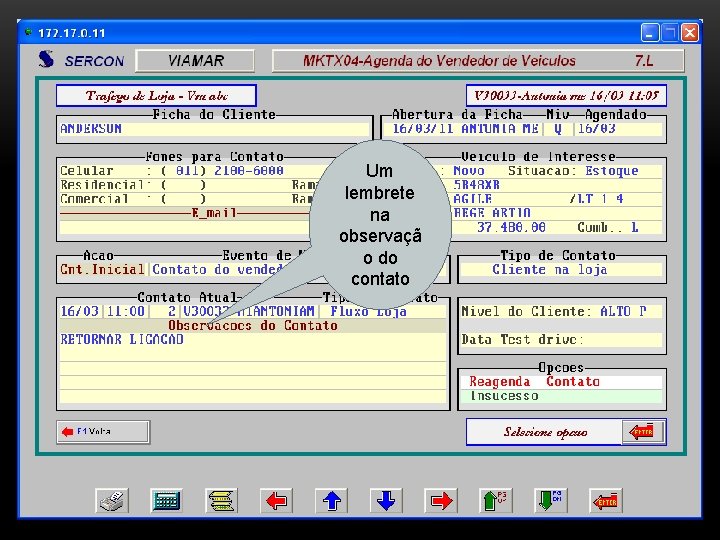Click the AGILE vehicle model text

pos(472,199)
